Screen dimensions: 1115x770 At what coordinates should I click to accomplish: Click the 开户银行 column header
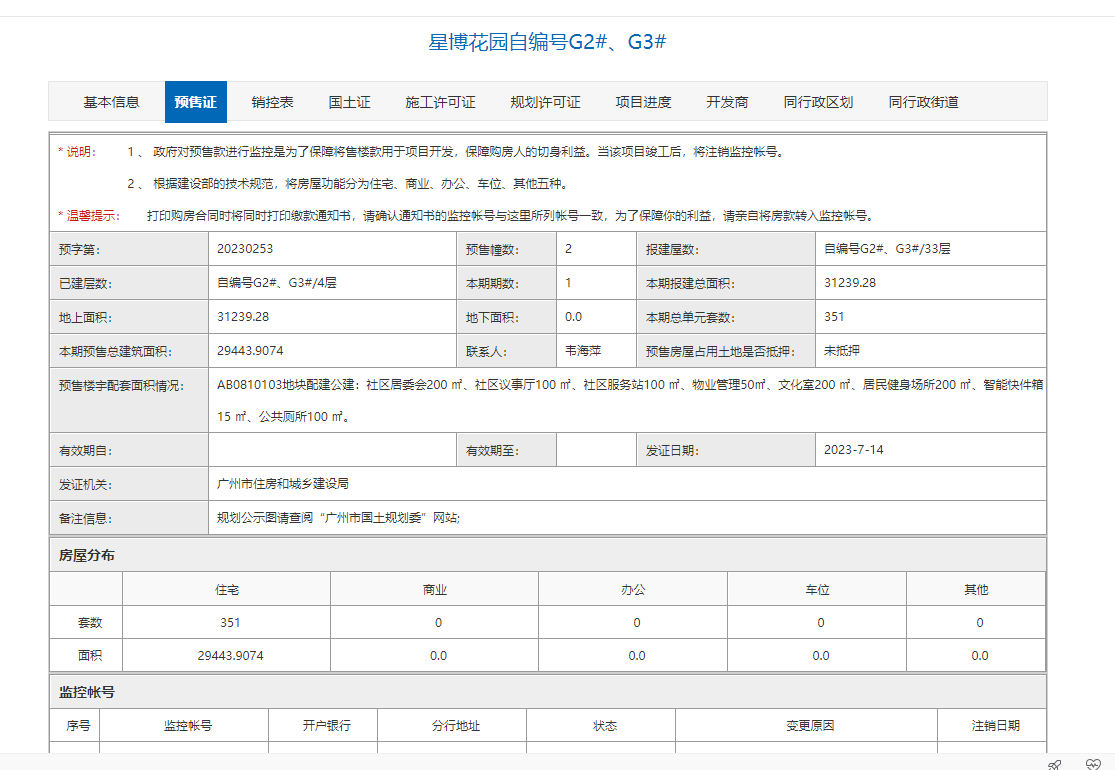click(x=326, y=726)
